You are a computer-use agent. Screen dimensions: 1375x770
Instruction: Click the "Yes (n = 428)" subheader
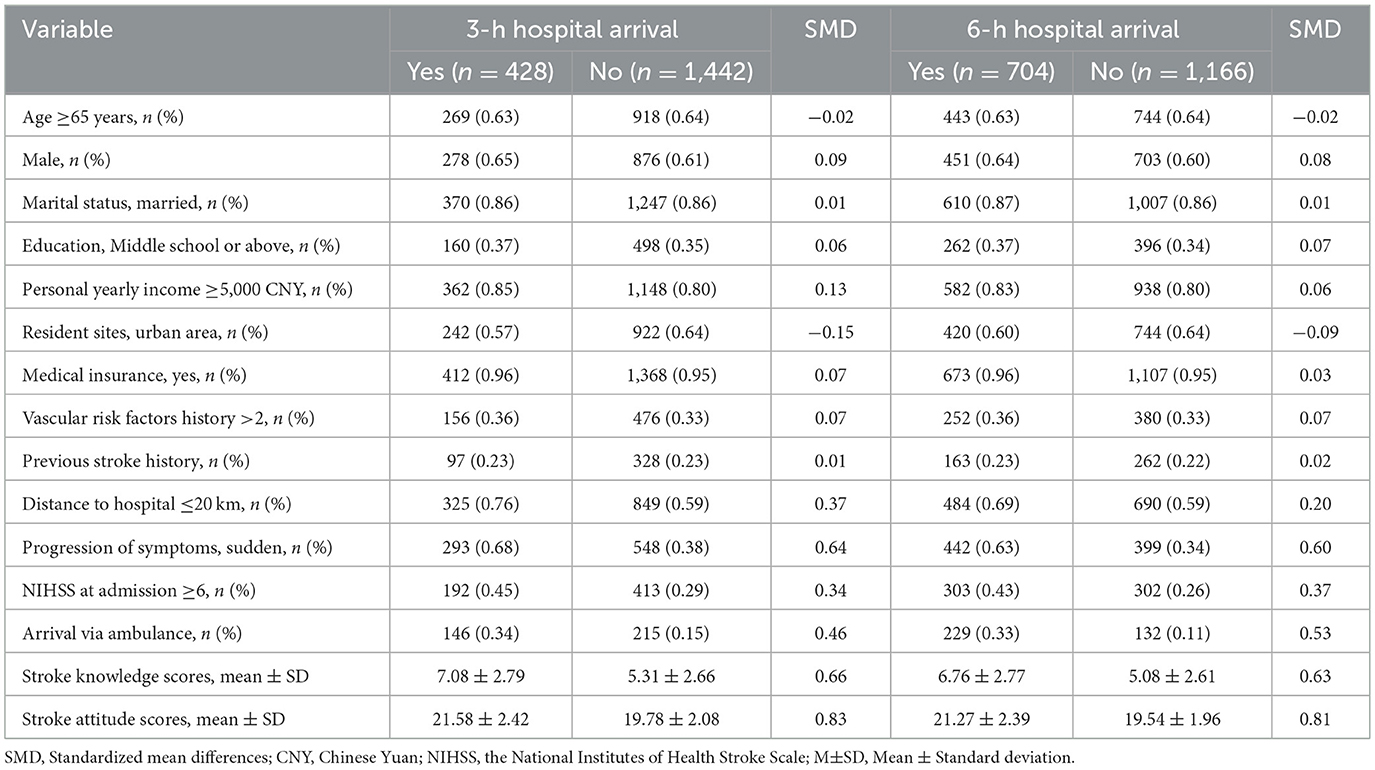479,71
